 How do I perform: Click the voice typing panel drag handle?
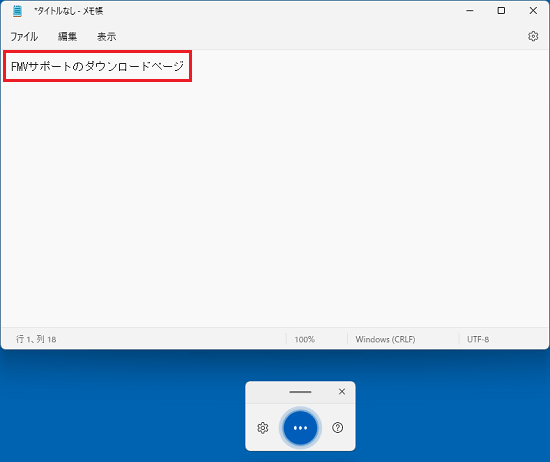[300, 392]
